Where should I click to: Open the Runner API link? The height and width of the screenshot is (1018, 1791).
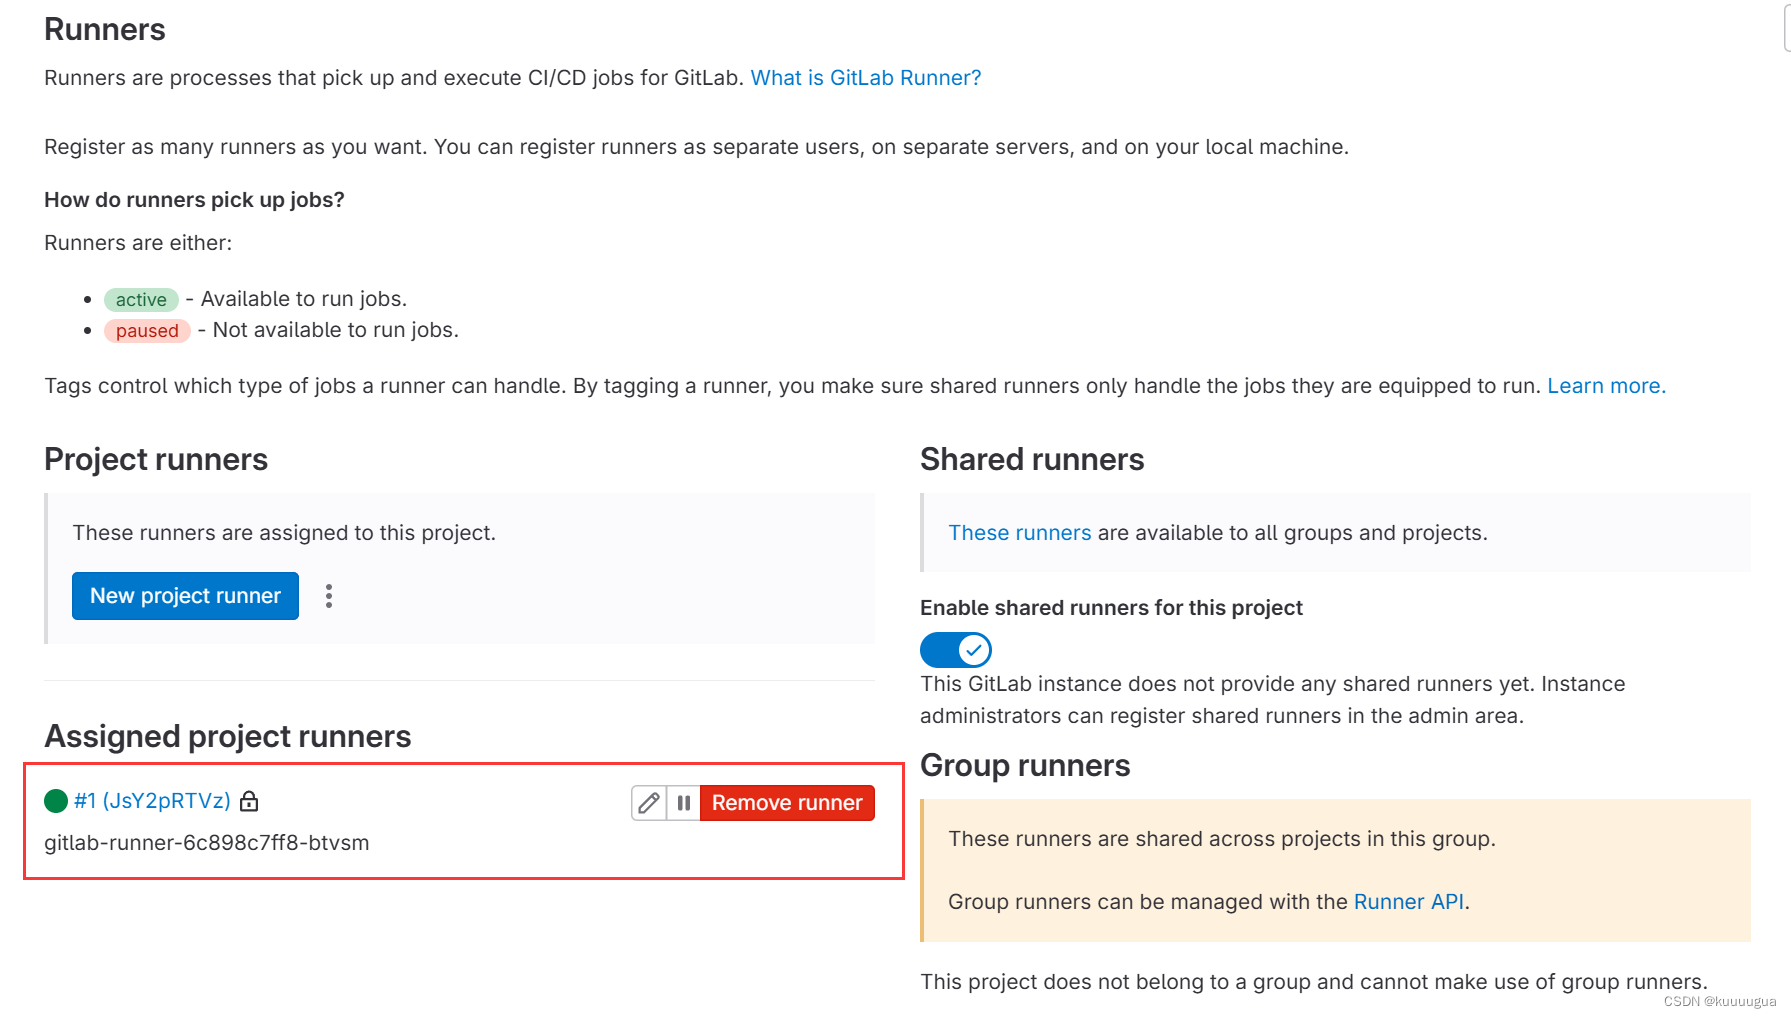point(1408,902)
